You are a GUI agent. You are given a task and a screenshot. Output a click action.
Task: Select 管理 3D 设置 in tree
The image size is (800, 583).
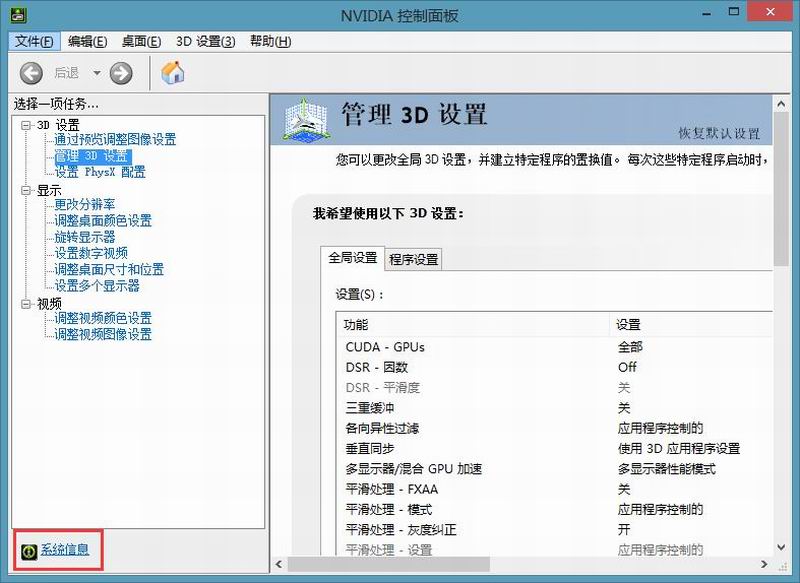[x=93, y=156]
